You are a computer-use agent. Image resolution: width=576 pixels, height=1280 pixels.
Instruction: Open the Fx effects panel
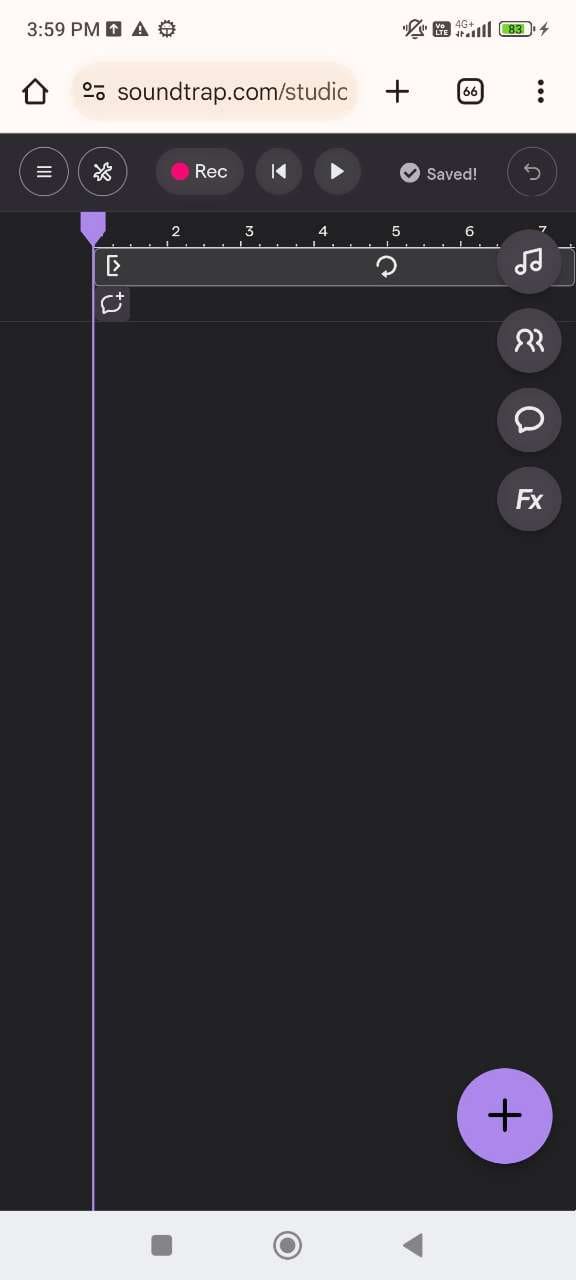(x=529, y=499)
